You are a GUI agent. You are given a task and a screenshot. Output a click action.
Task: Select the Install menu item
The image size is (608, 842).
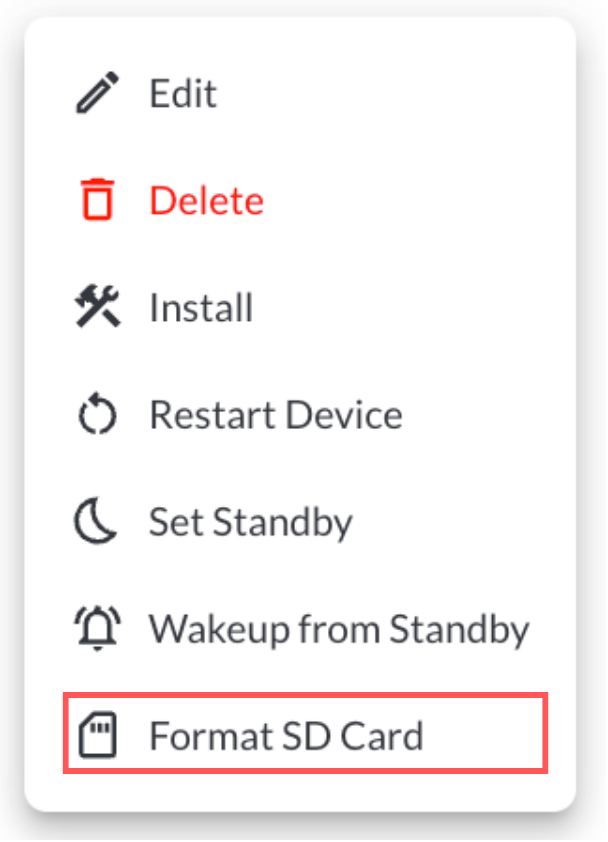201,308
